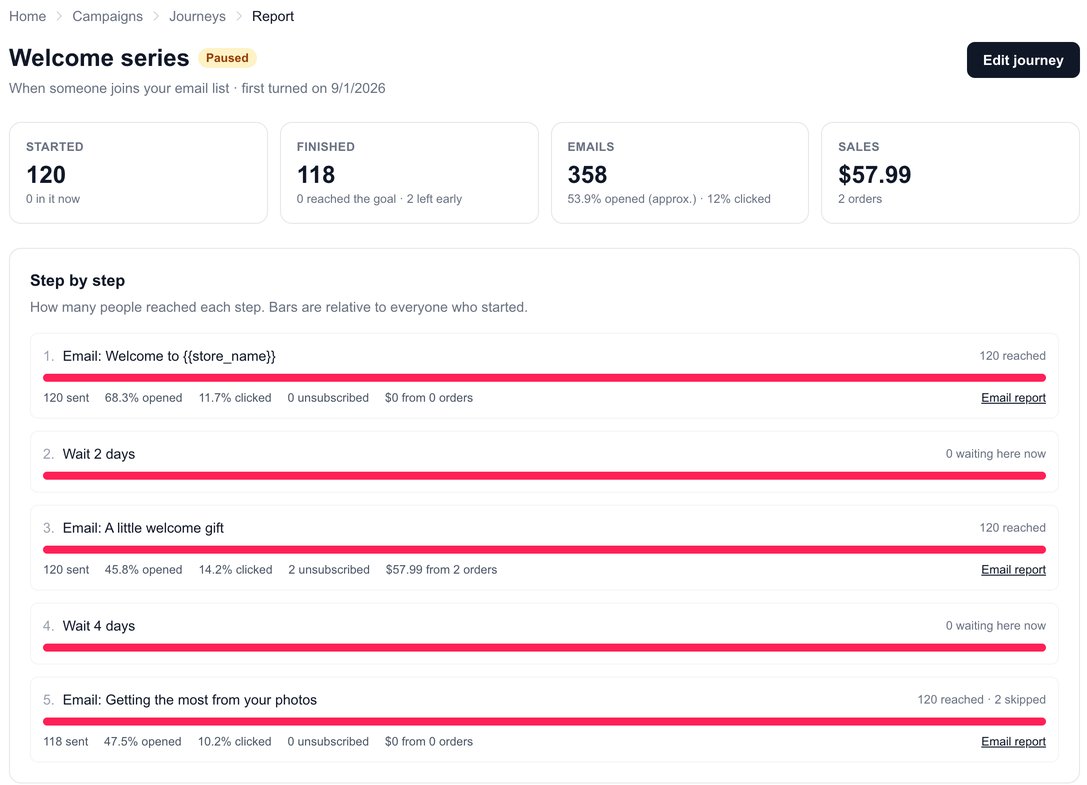Click '0 in it now' text
Image resolution: width=1087 pixels, height=785 pixels.
(x=53, y=198)
